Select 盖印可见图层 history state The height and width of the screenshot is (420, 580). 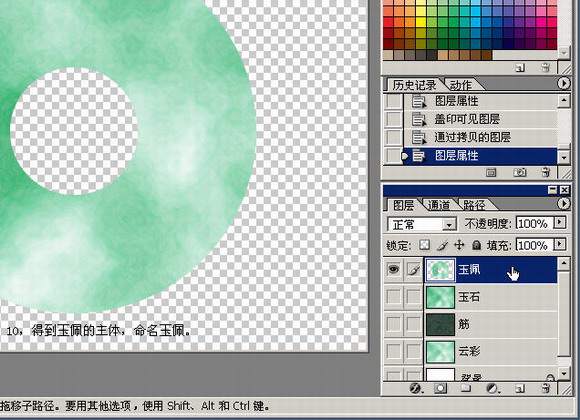(480, 119)
